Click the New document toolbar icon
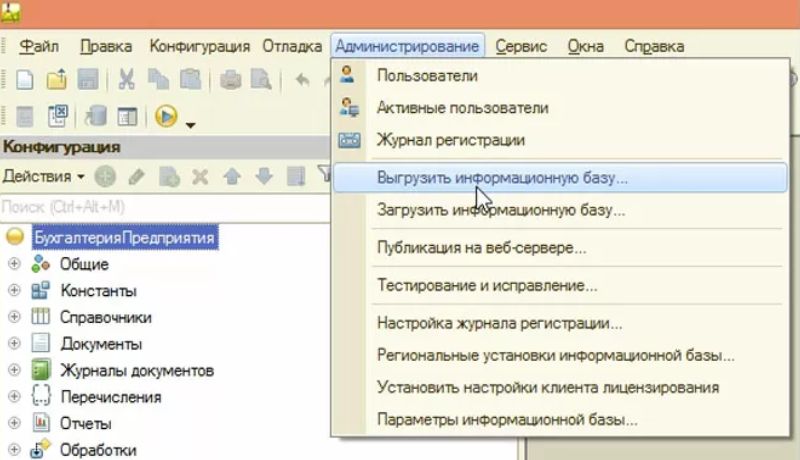This screenshot has width=800, height=460. tap(24, 80)
